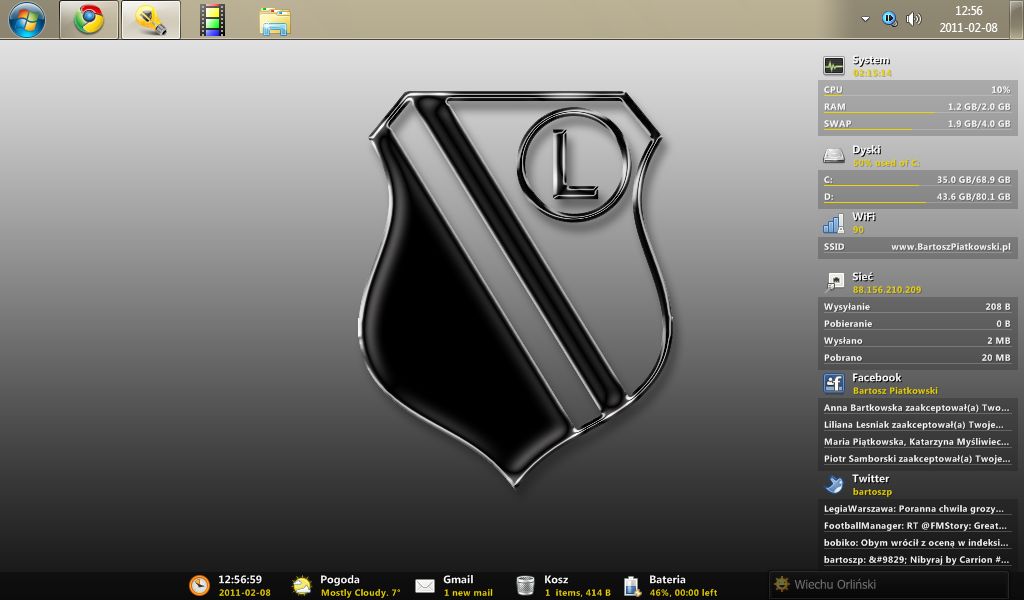Open Anna Bartkowska Facebook notification
Image resolution: width=1024 pixels, height=600 pixels.
(917, 407)
